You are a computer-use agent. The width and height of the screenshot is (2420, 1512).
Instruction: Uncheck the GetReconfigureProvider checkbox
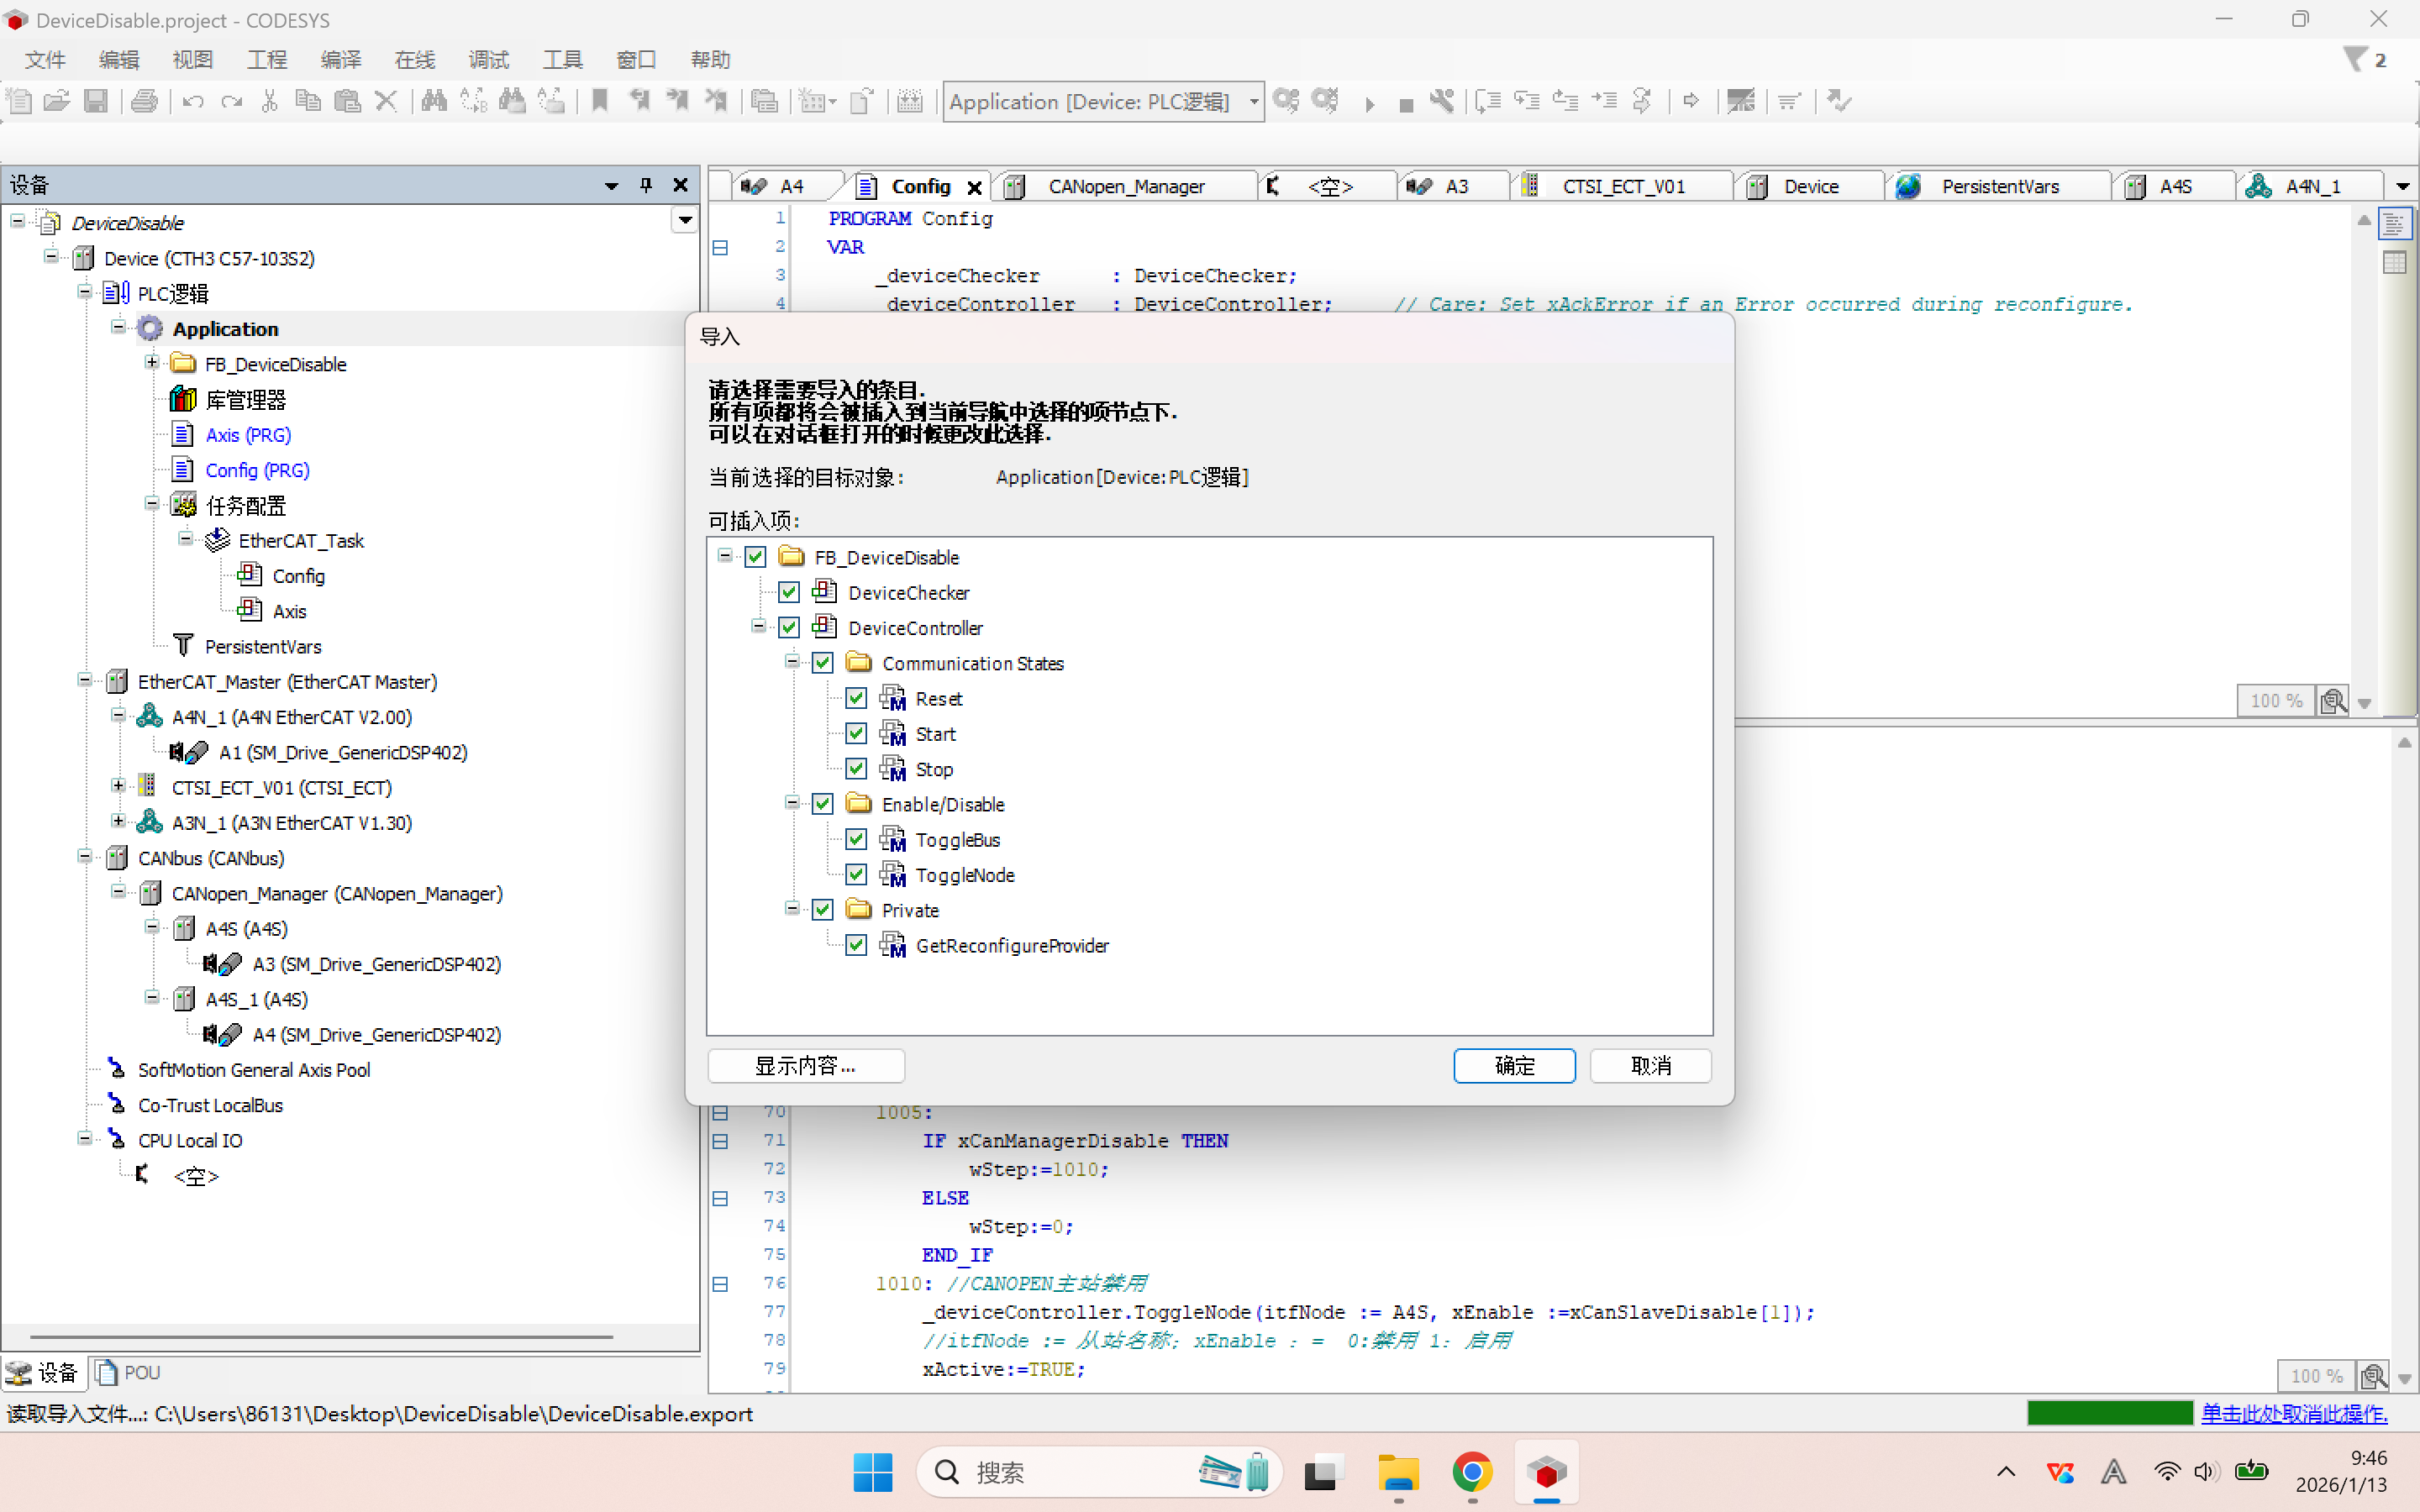[x=857, y=945]
